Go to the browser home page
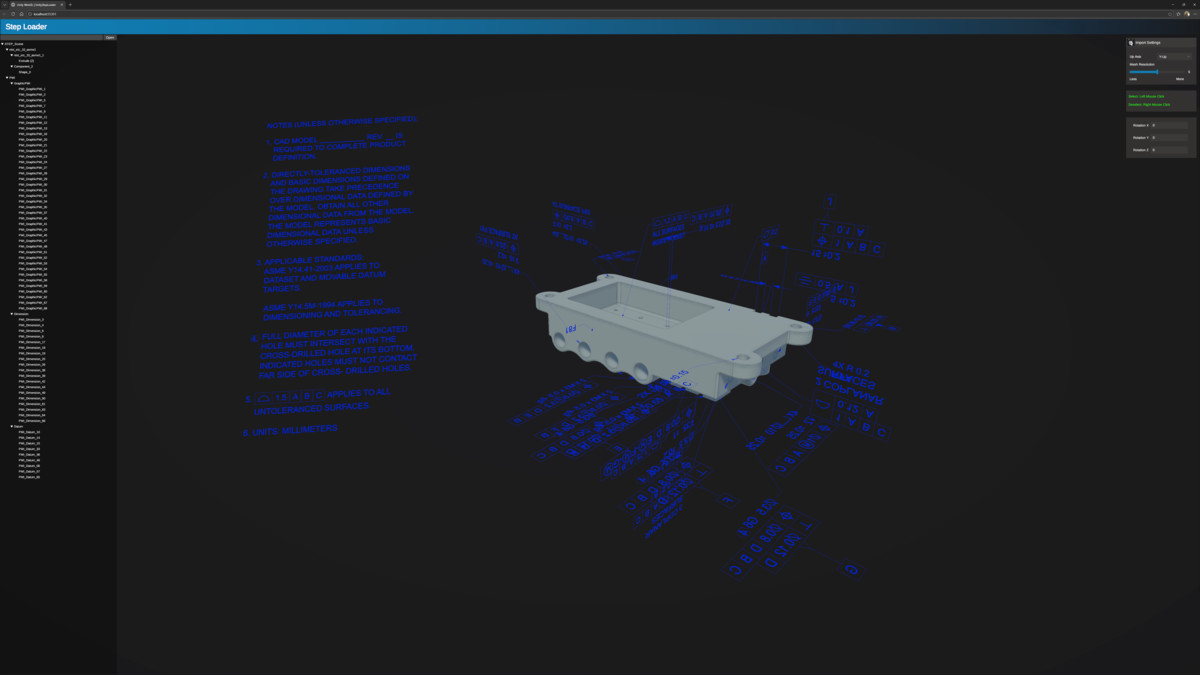 [21, 14]
